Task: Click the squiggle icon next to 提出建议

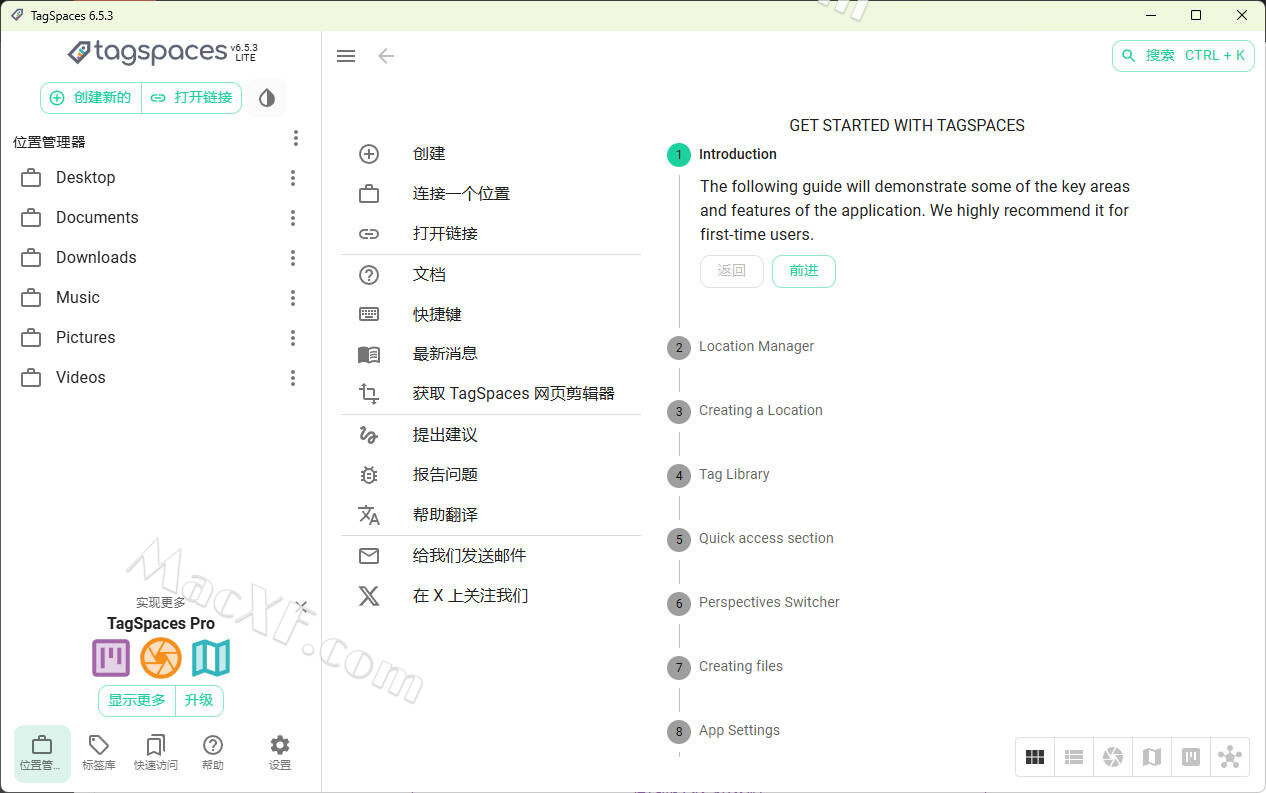Action: [x=369, y=435]
